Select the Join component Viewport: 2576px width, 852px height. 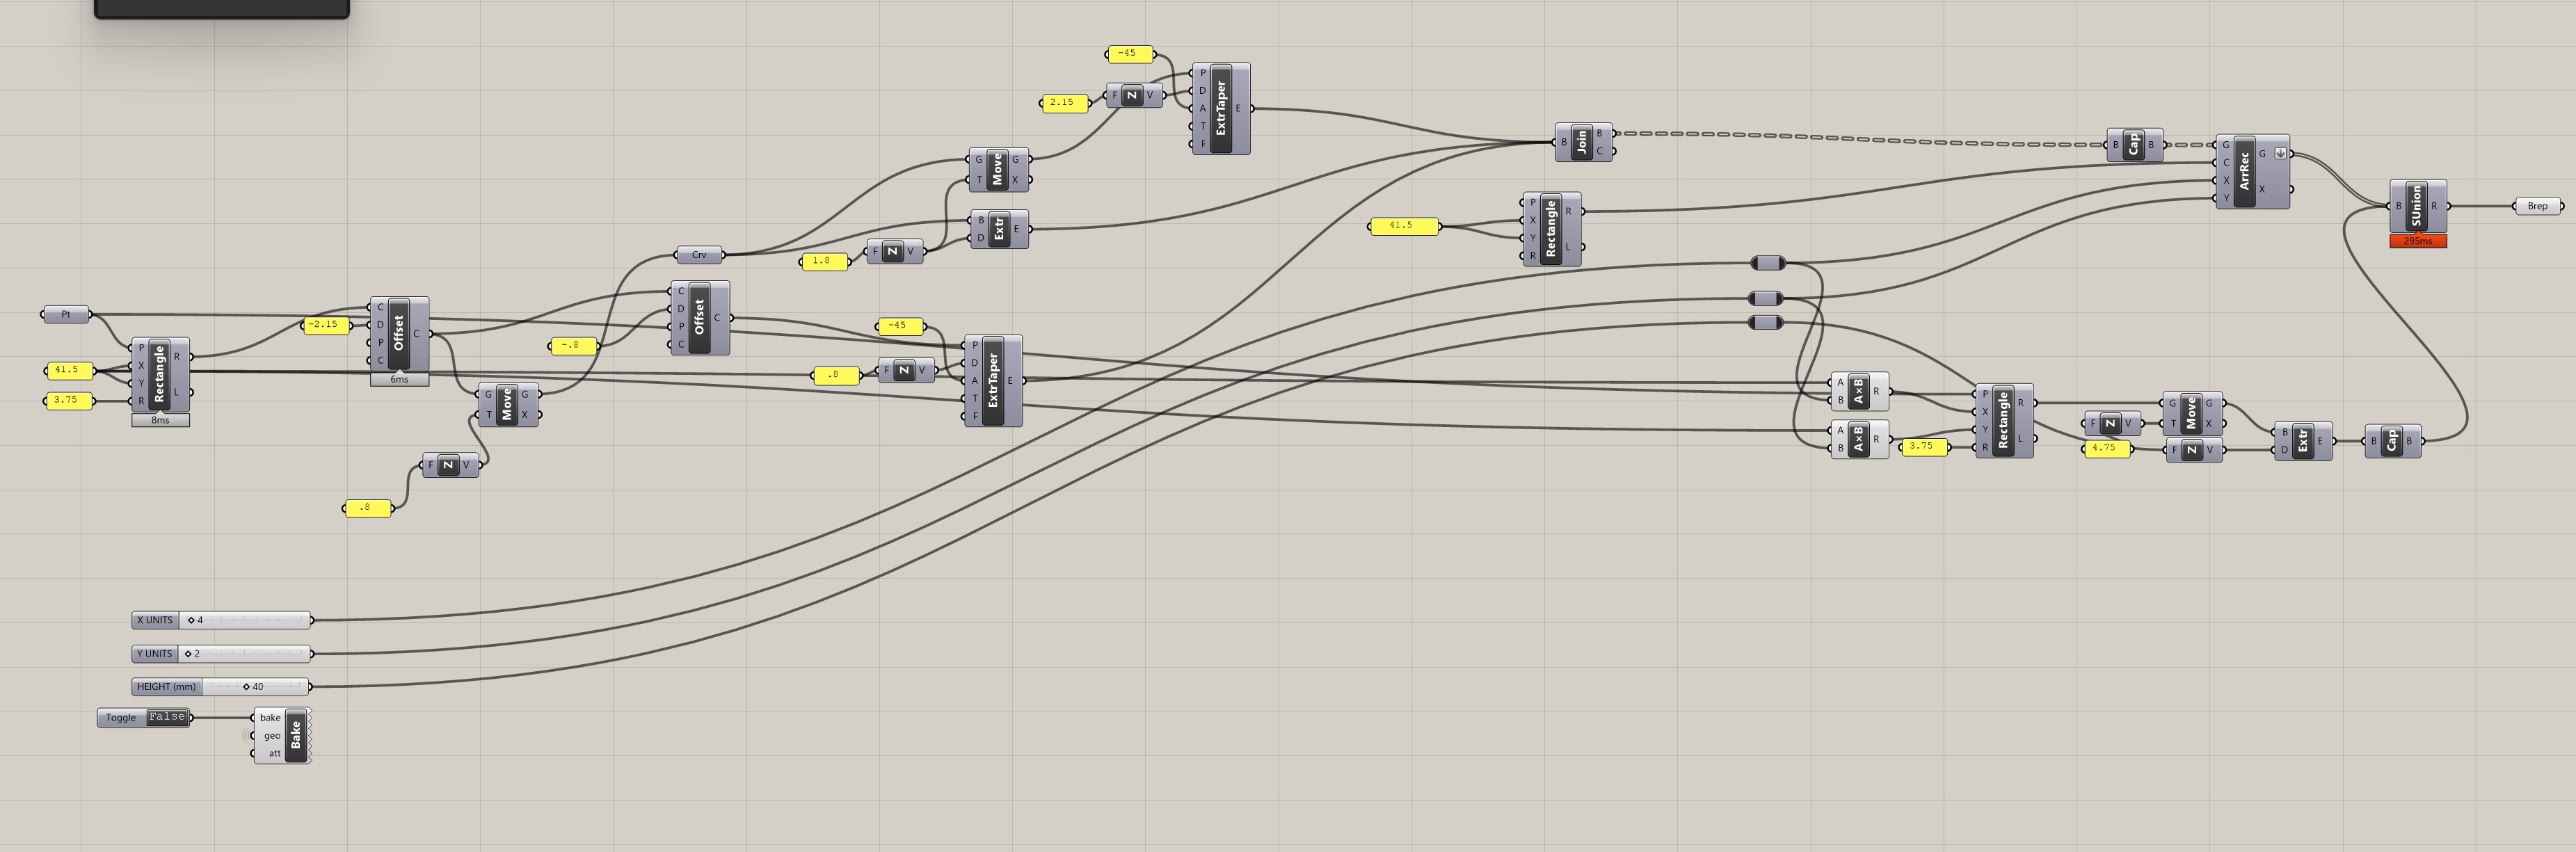pyautogui.click(x=1583, y=143)
